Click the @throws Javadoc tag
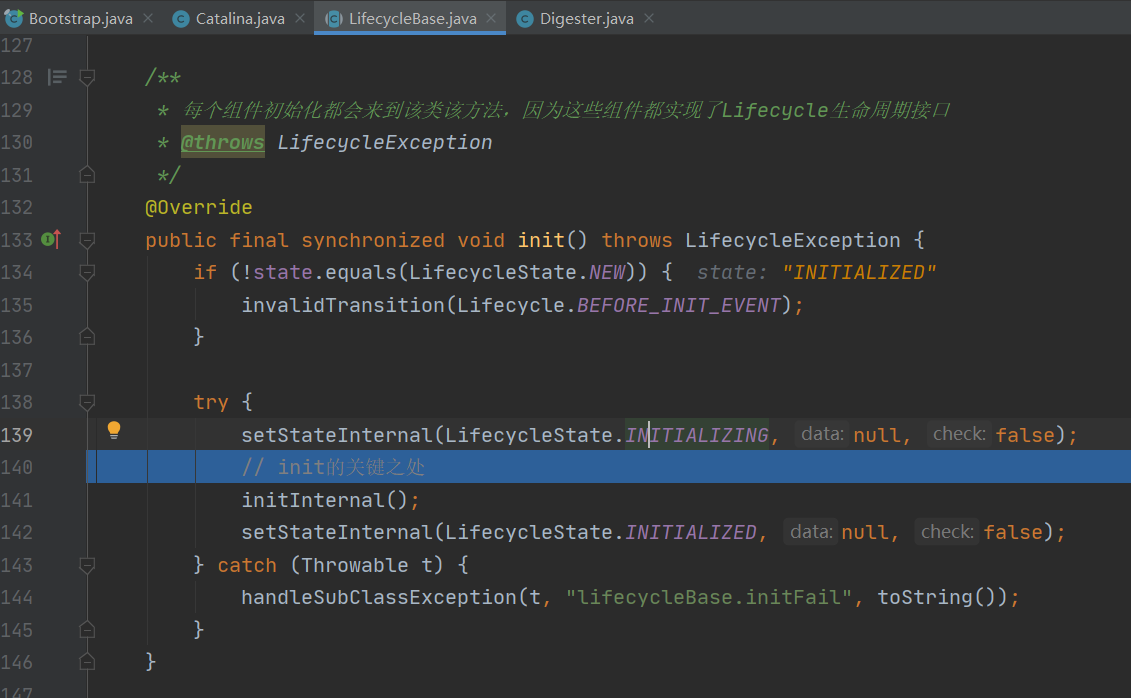Screen dimensions: 1131x698 tap(223, 142)
